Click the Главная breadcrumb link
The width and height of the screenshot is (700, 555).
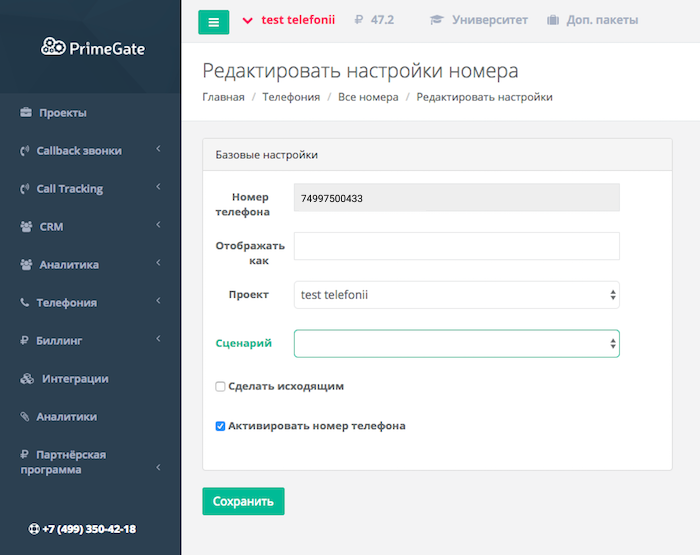click(x=223, y=97)
